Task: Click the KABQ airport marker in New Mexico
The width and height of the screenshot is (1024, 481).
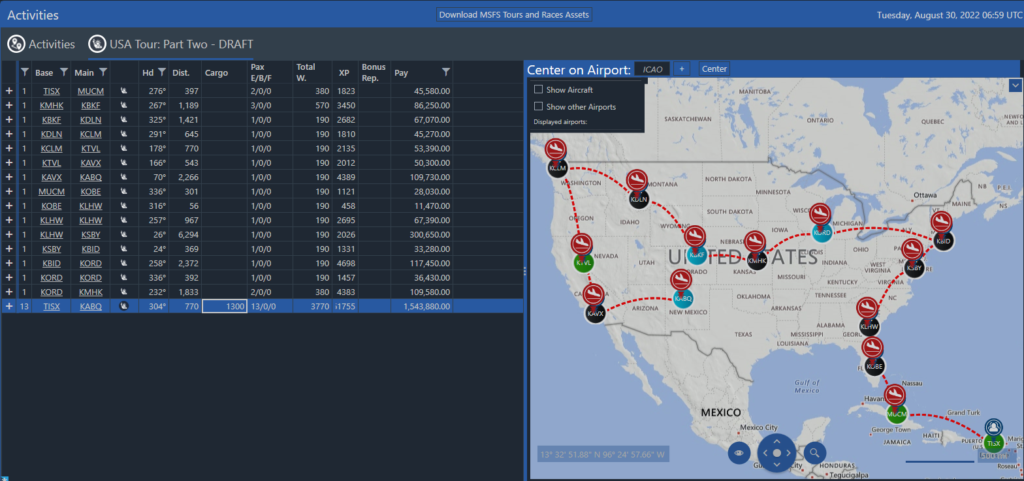Action: tap(682, 298)
